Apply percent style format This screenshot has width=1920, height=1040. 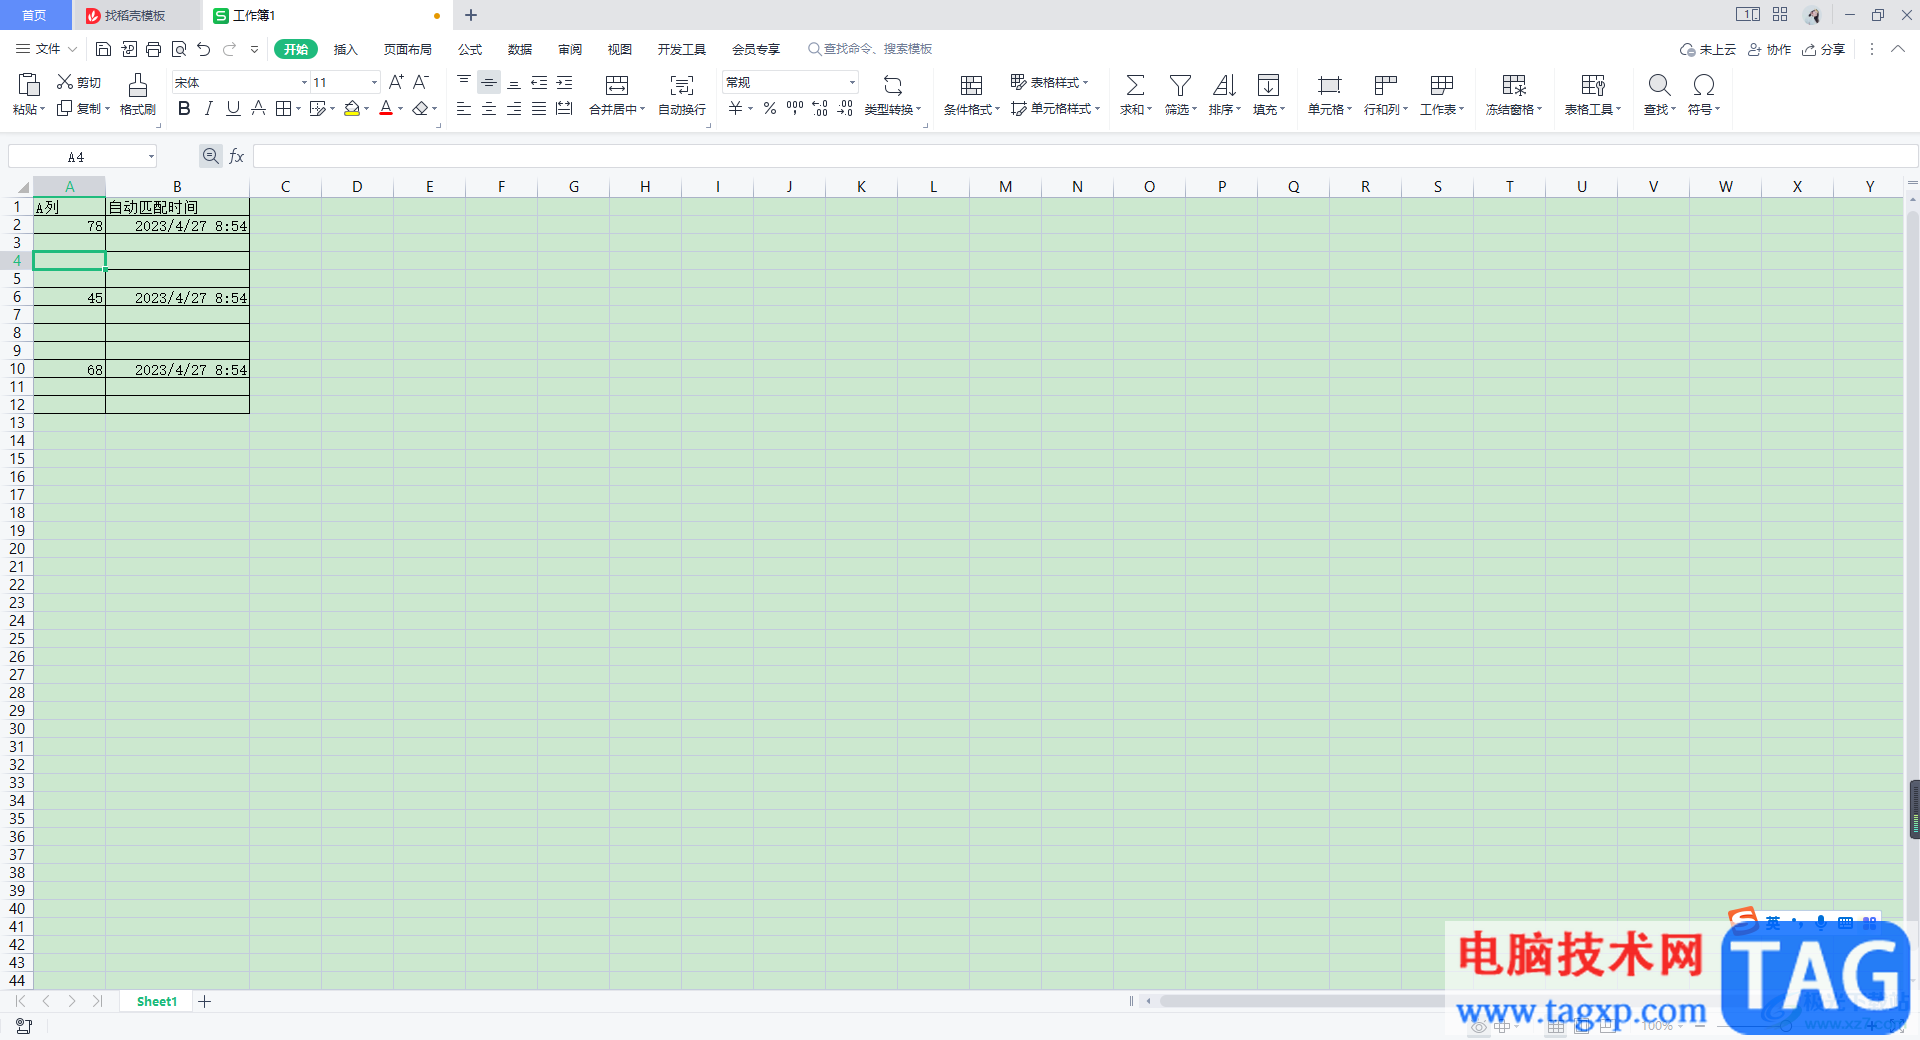pos(770,108)
